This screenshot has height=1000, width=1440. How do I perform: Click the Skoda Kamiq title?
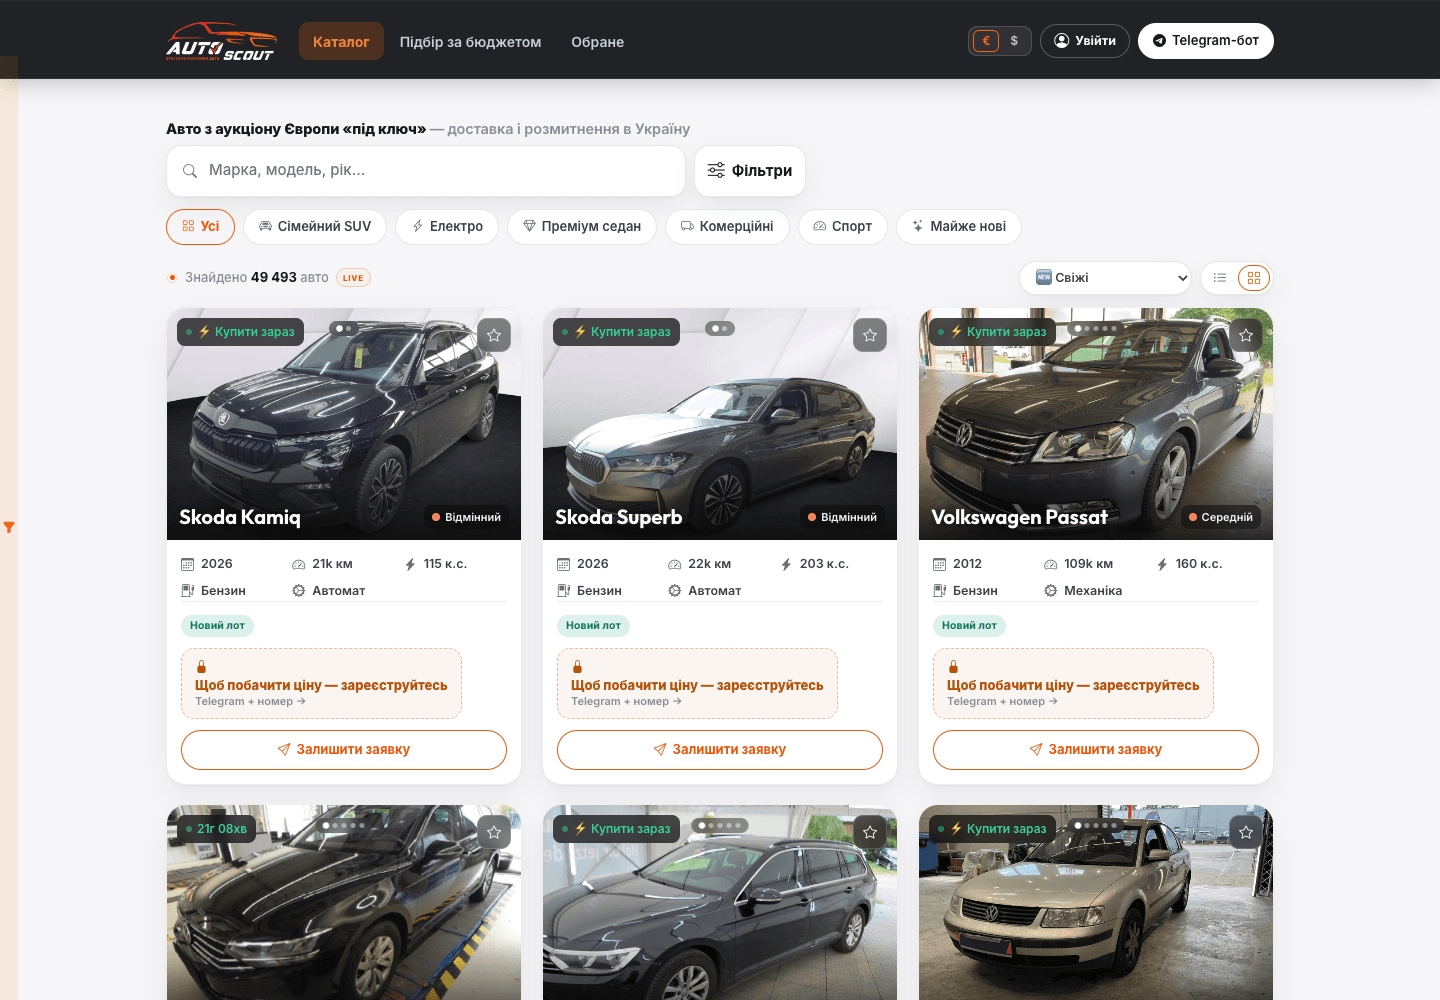(240, 517)
